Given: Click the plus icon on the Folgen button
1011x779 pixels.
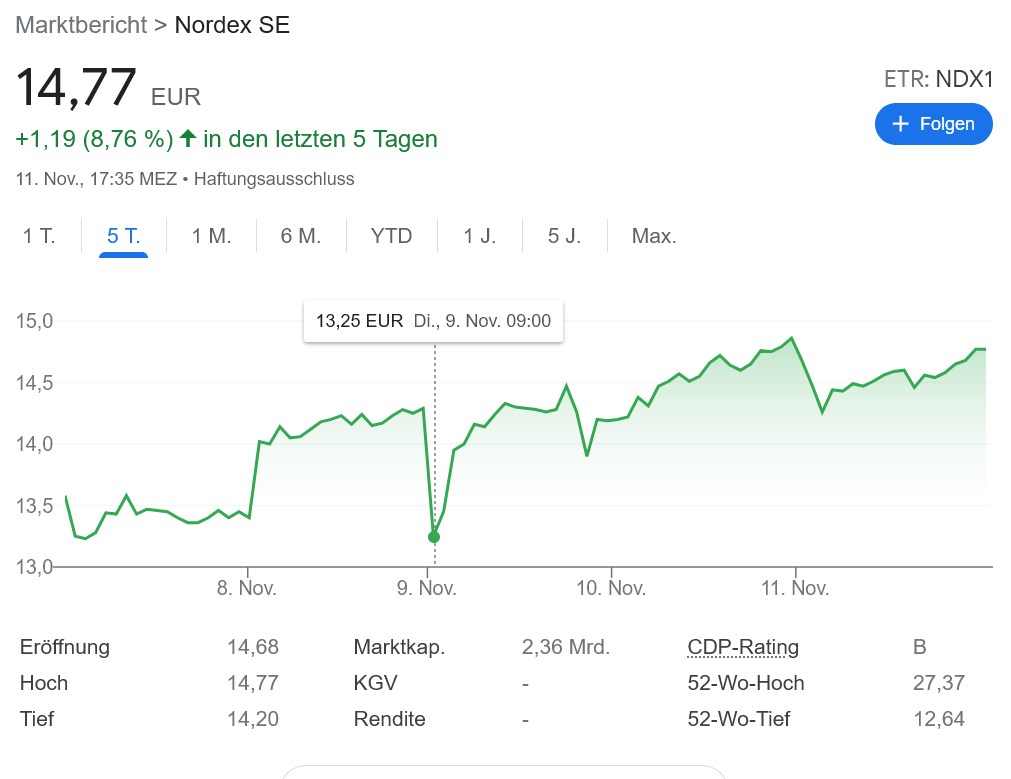Looking at the screenshot, I should coord(901,123).
